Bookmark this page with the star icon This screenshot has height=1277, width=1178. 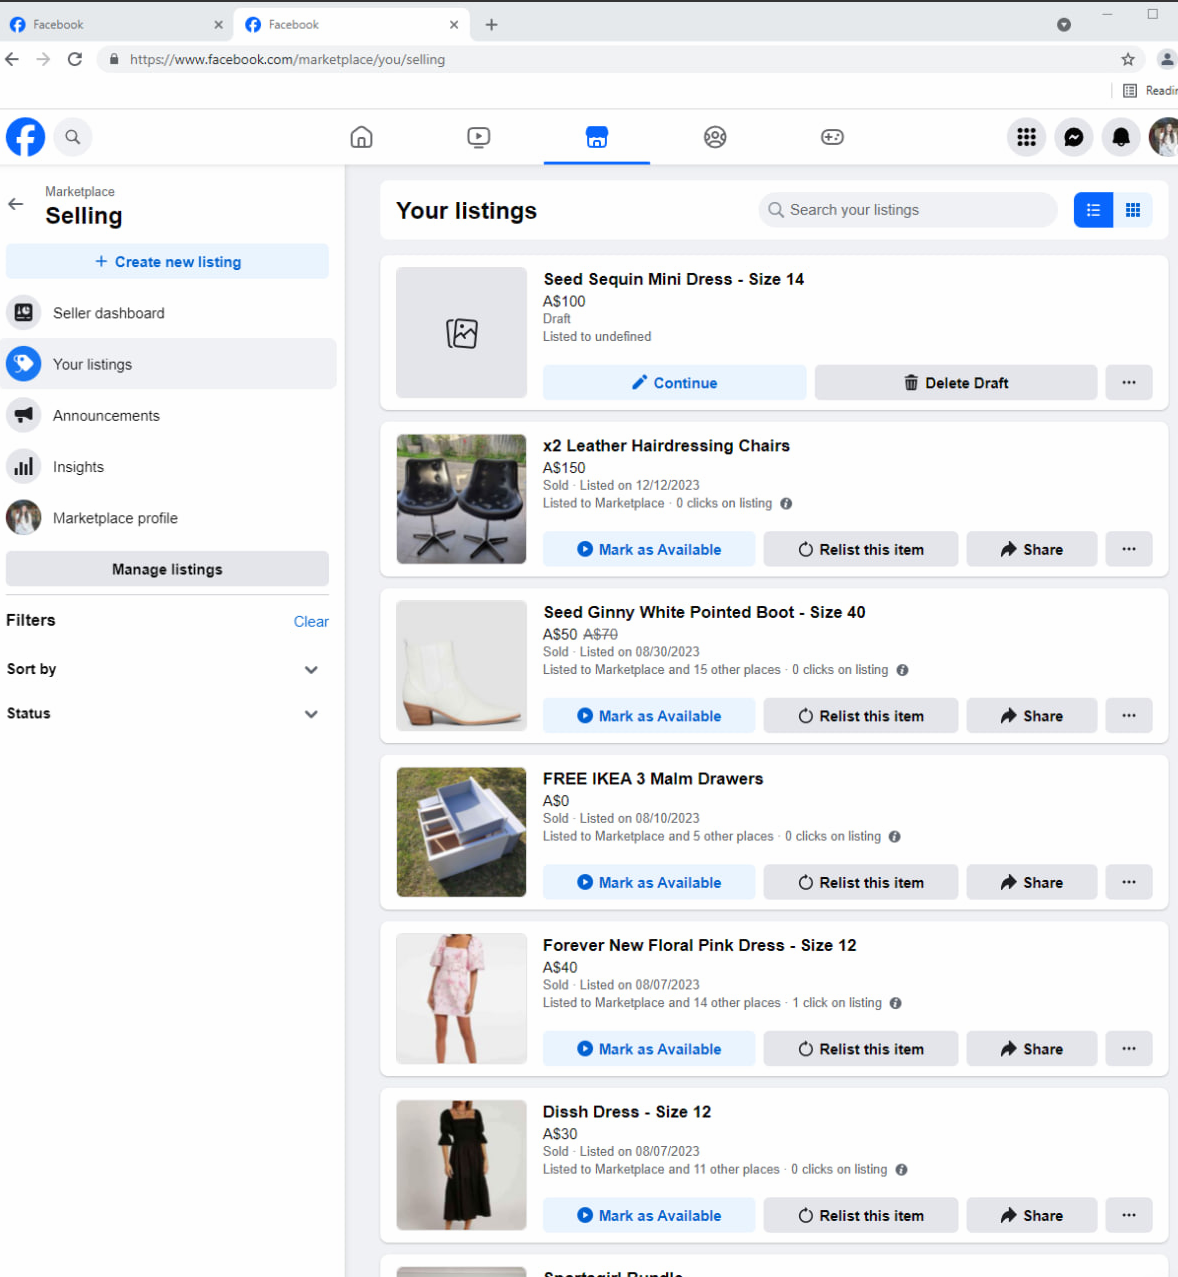[x=1128, y=59]
